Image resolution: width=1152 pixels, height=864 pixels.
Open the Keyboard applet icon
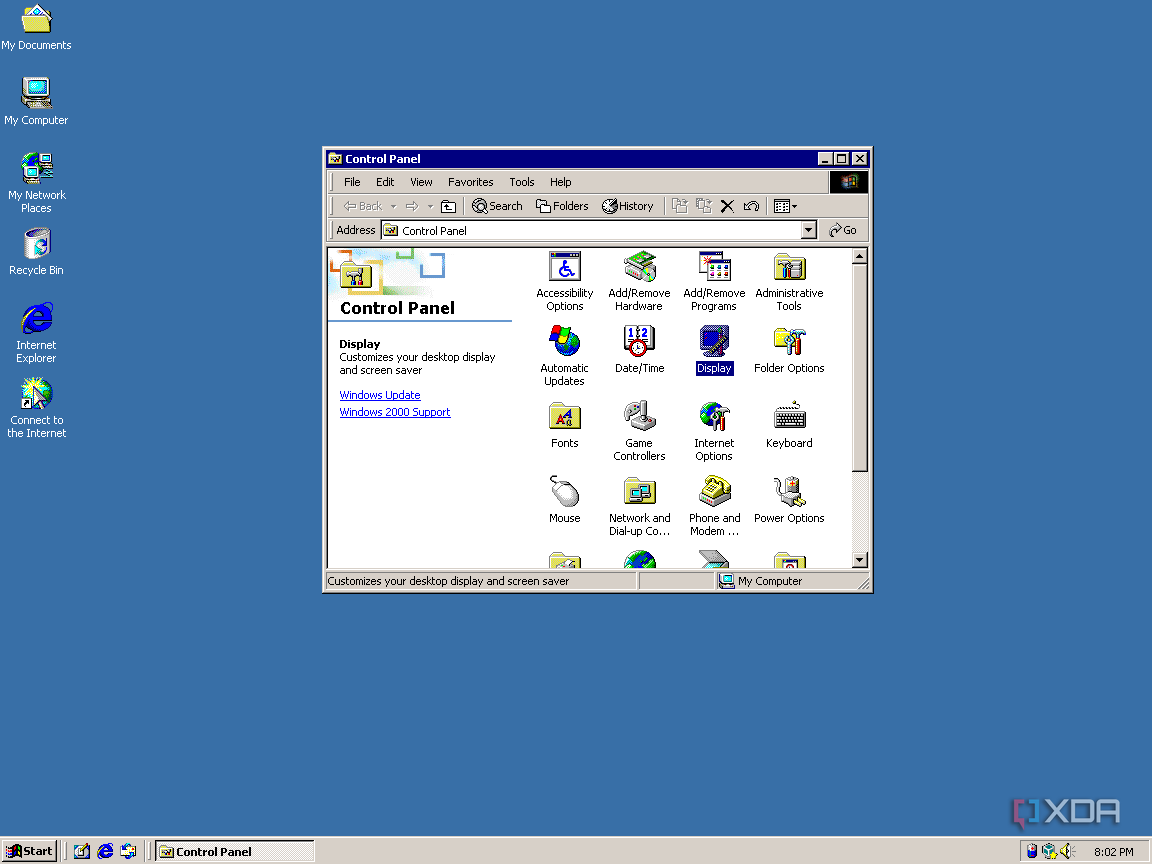[789, 417]
